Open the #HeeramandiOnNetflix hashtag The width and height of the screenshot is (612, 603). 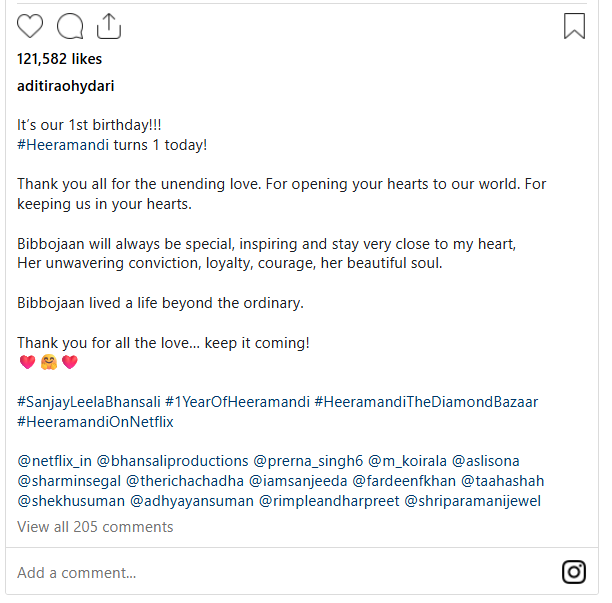click(x=95, y=422)
